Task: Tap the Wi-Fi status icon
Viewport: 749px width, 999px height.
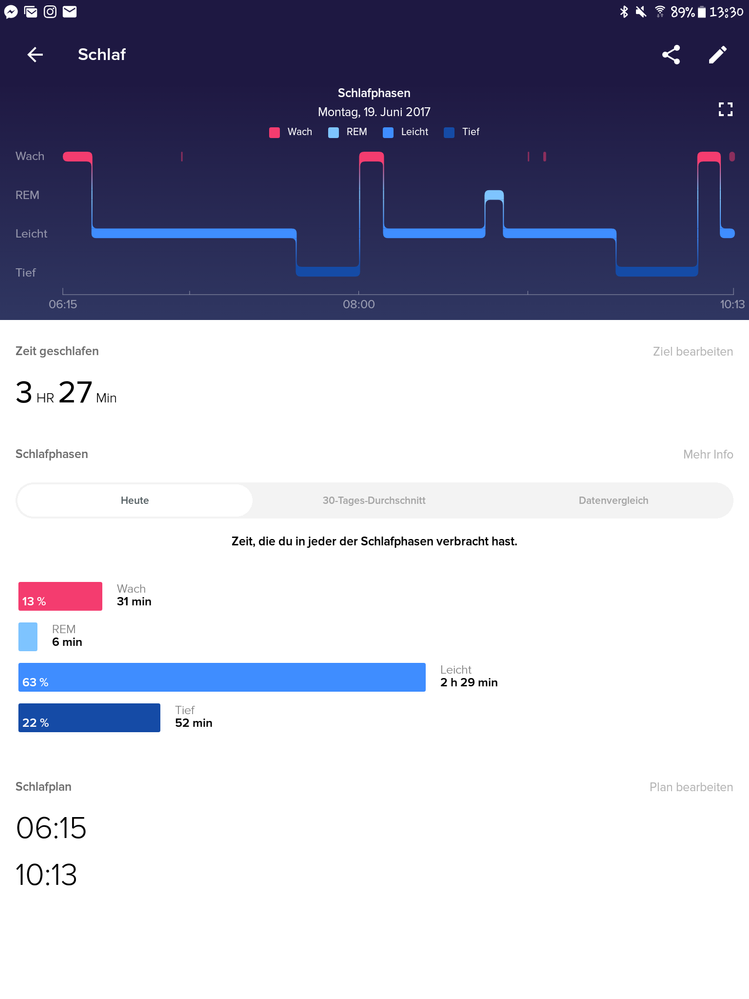Action: point(660,12)
